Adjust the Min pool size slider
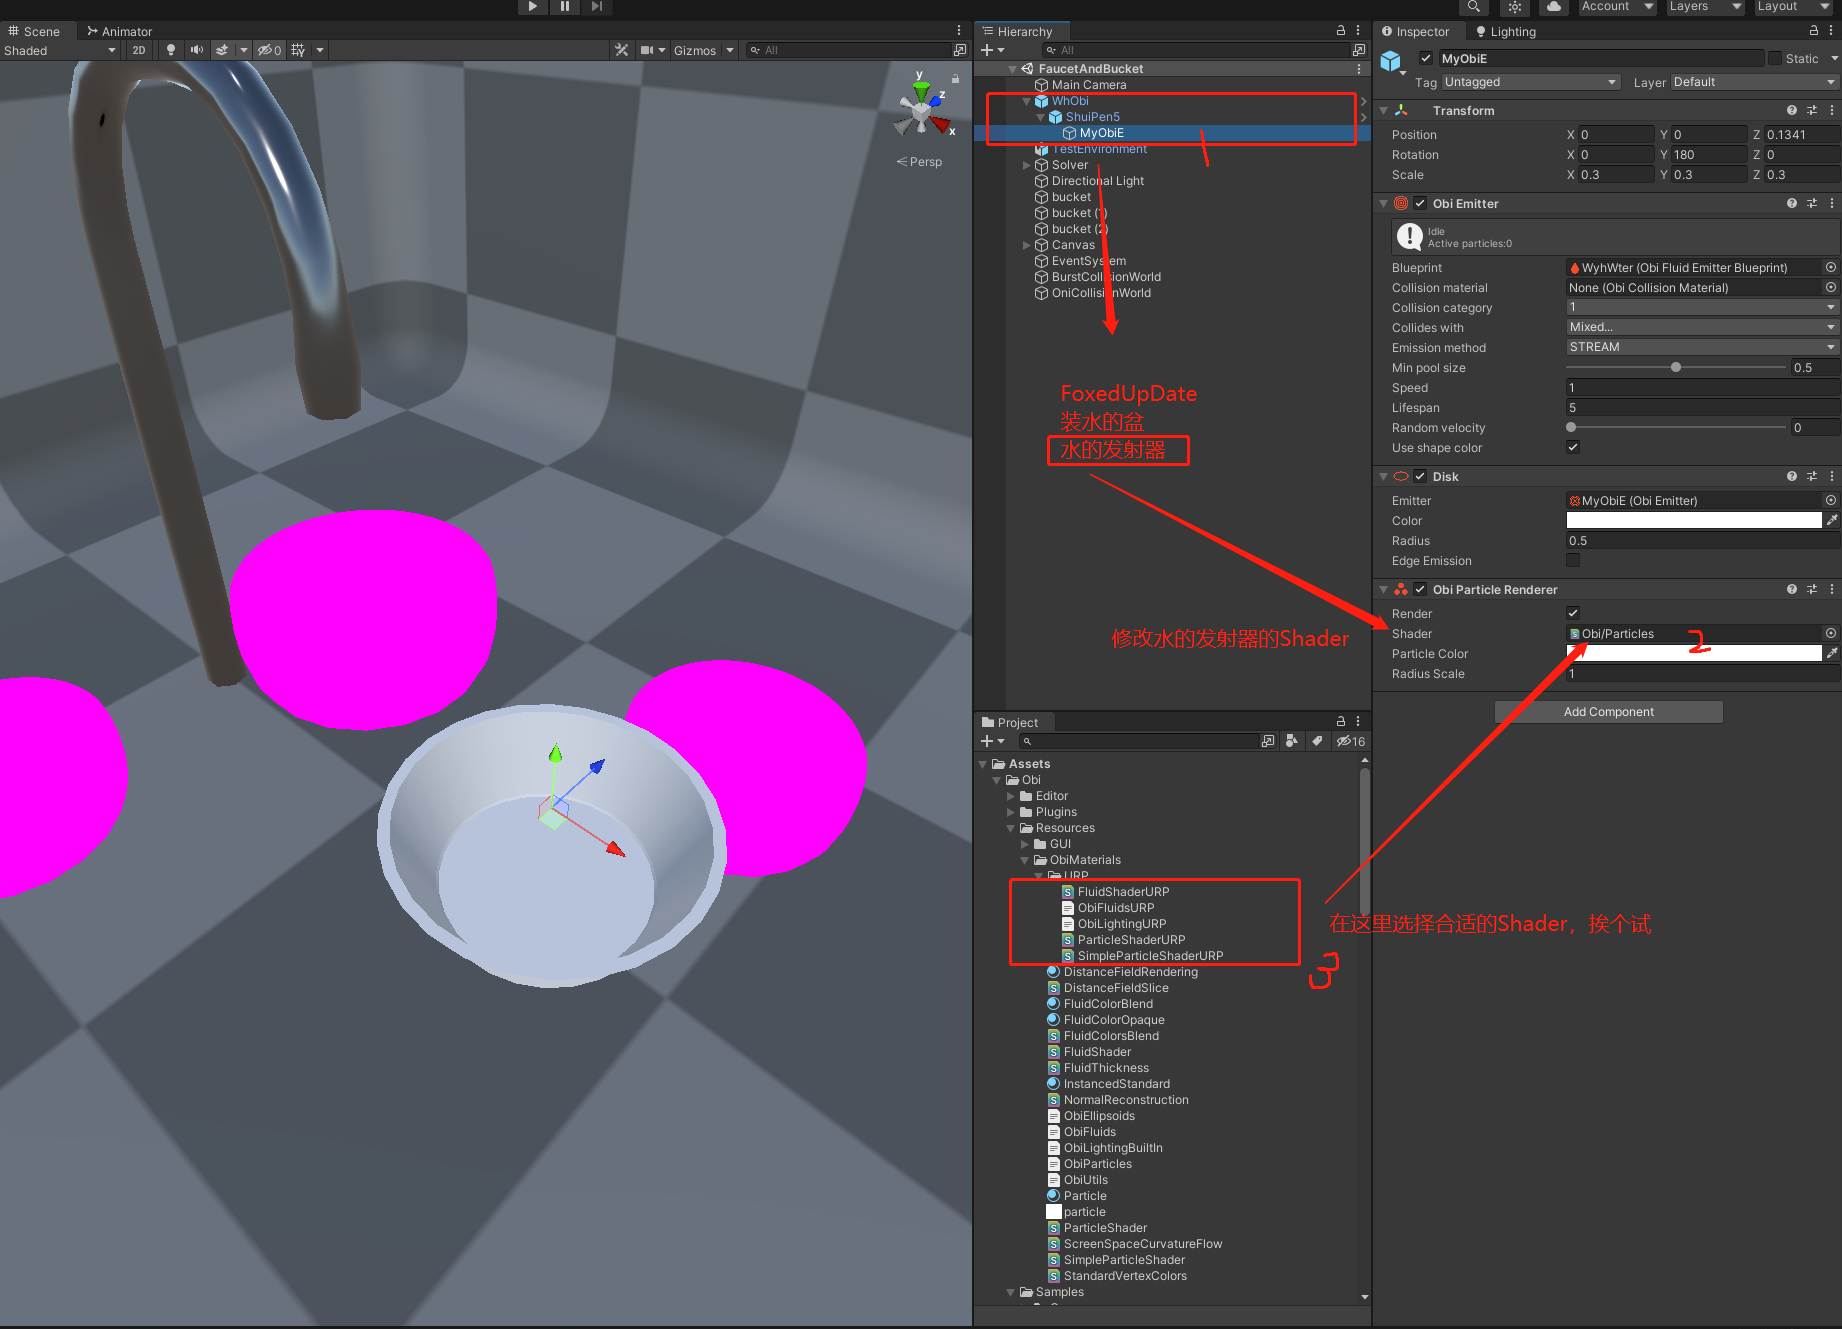 [x=1676, y=367]
